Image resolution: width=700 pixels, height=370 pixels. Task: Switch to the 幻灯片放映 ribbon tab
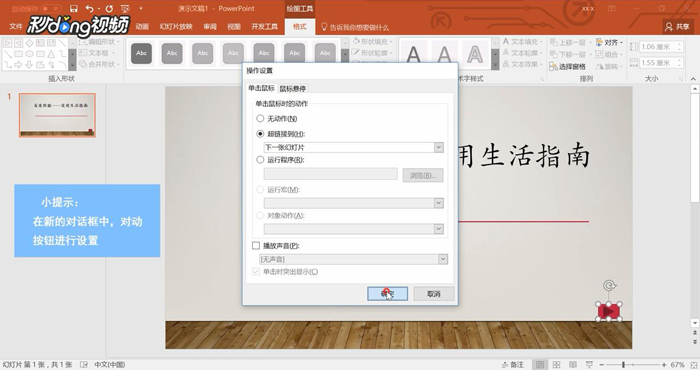(176, 27)
